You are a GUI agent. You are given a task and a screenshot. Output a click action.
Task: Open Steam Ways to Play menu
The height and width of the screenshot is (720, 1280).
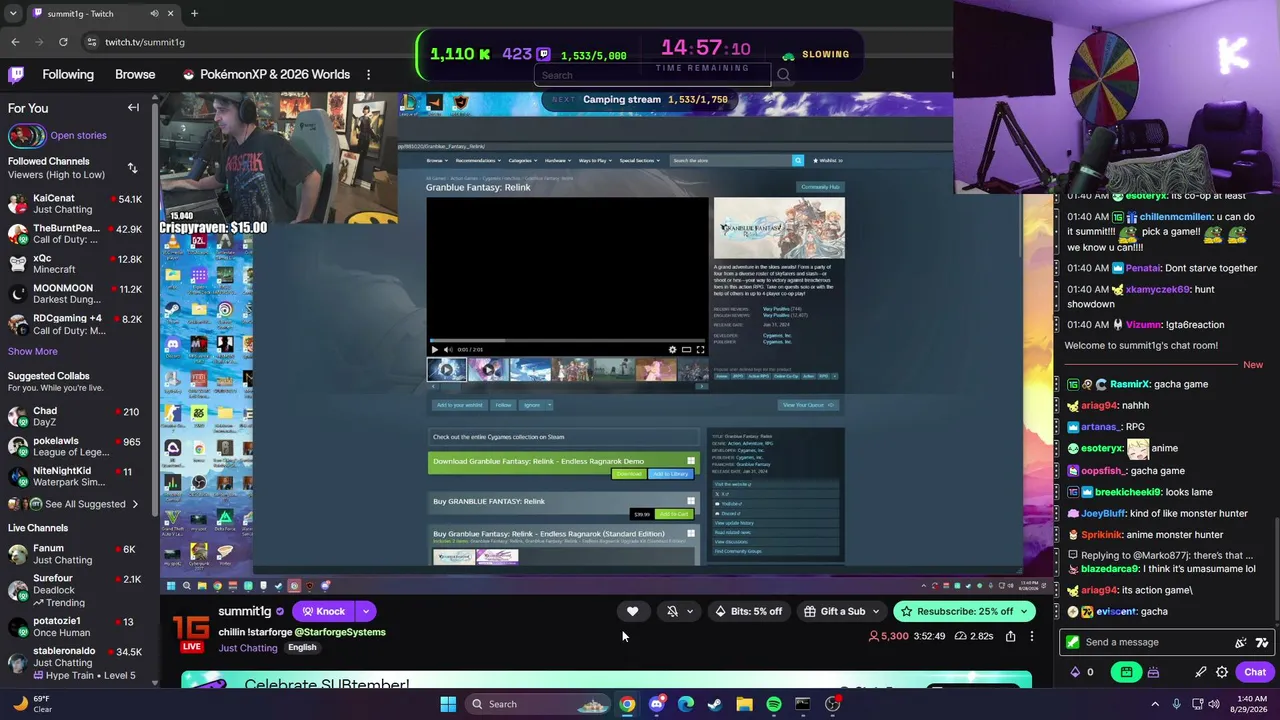[x=595, y=160]
